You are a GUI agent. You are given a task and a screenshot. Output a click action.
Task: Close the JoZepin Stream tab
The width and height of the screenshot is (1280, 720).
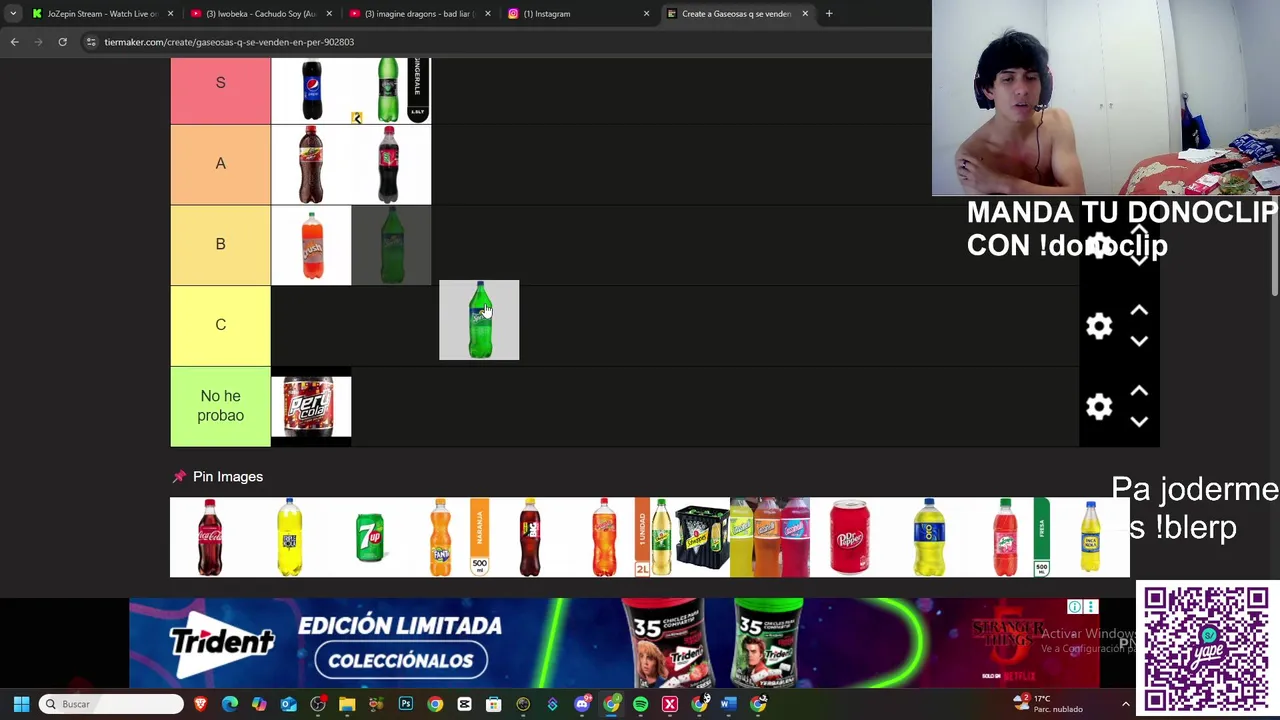point(170,14)
